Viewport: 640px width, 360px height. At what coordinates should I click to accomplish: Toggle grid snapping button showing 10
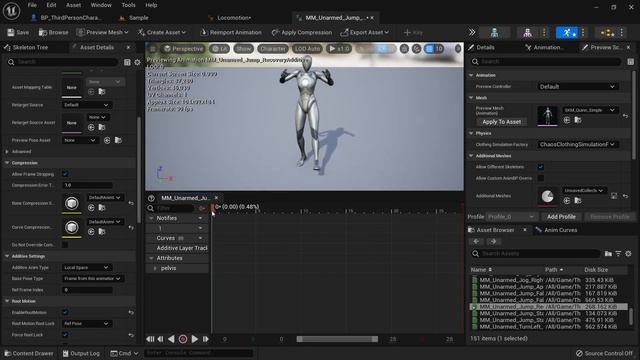point(434,49)
